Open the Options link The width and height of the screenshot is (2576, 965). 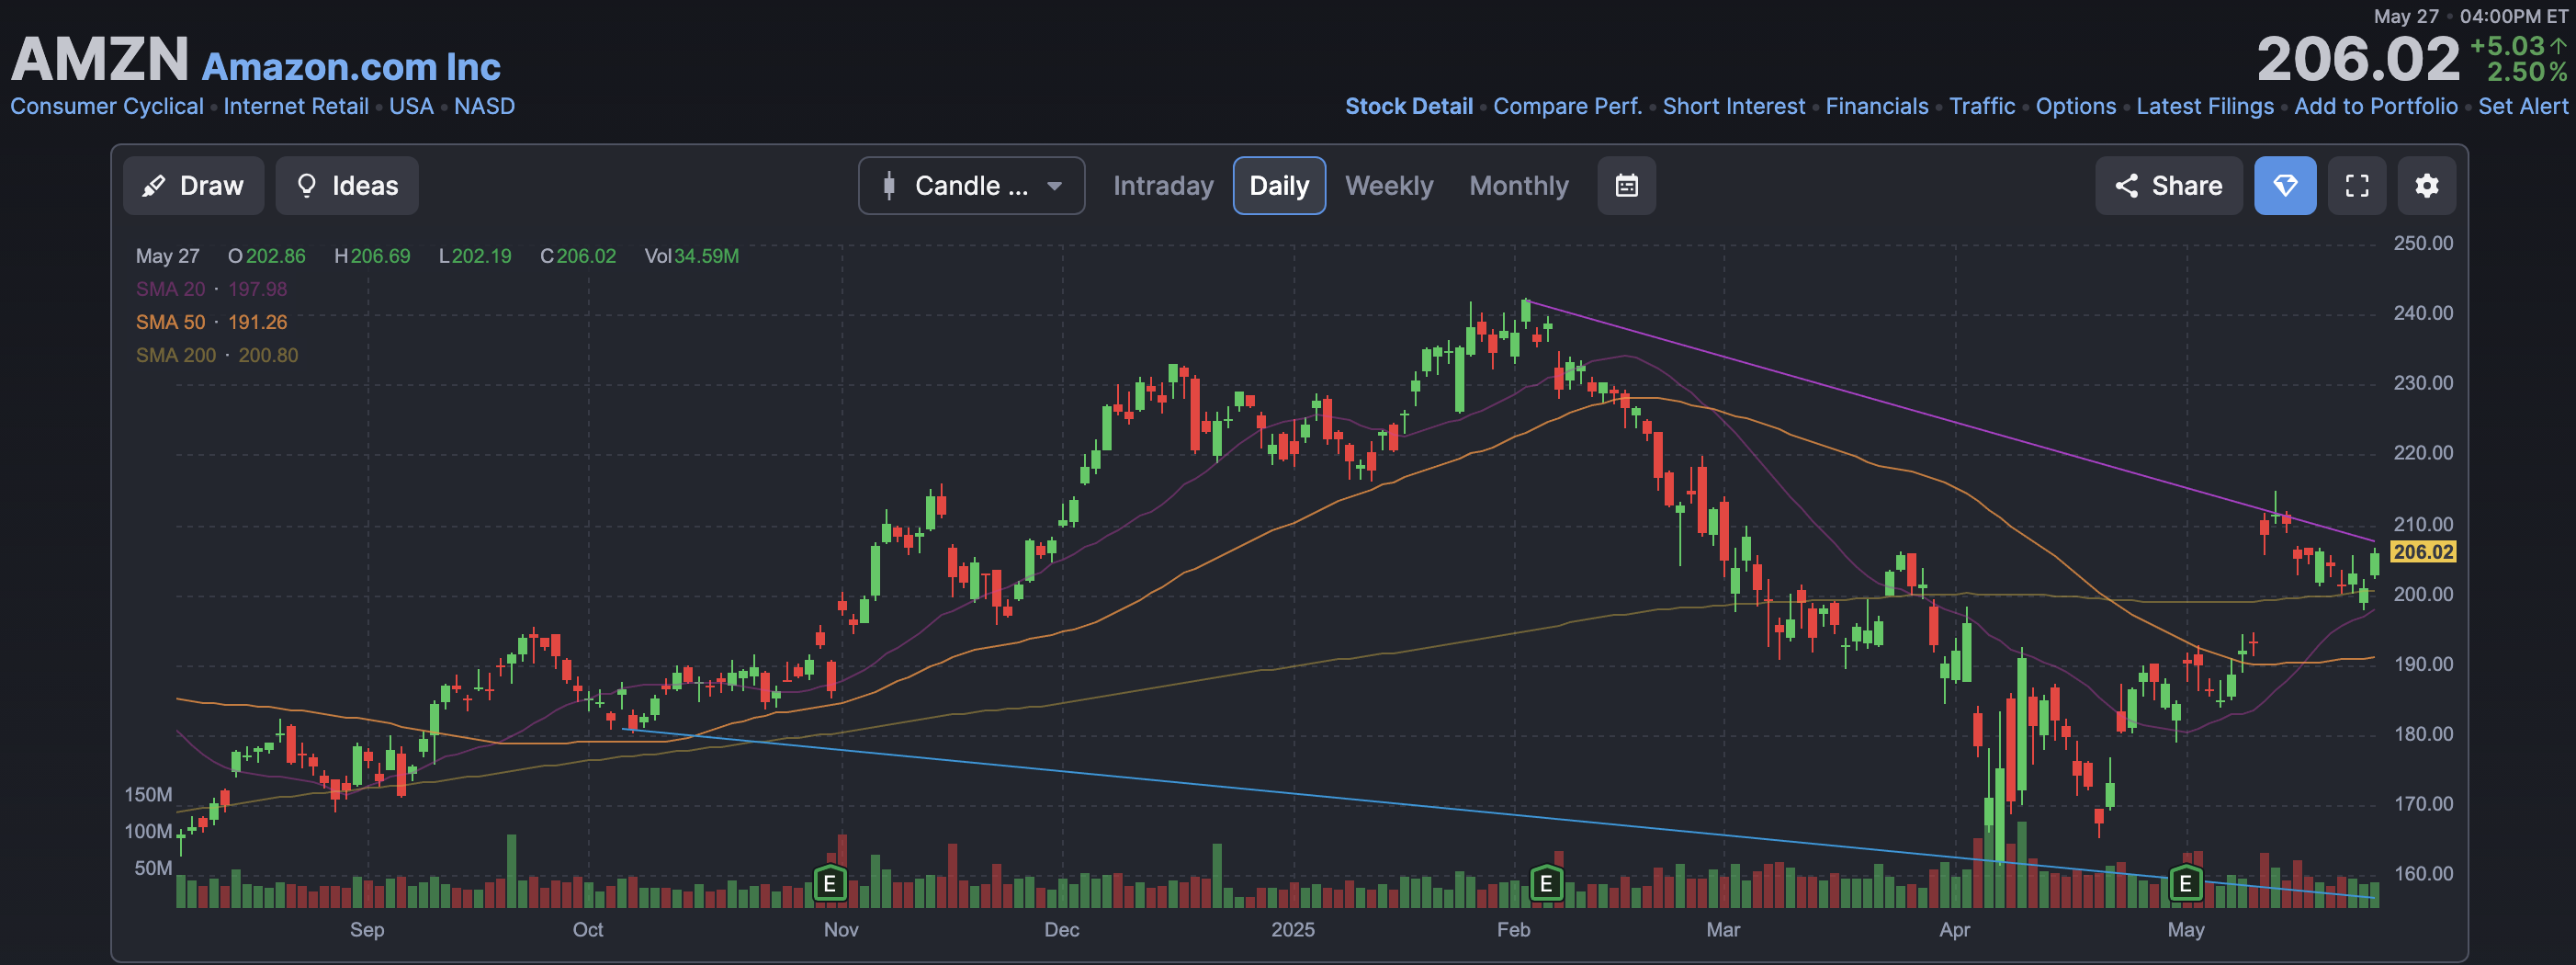(x=2075, y=106)
